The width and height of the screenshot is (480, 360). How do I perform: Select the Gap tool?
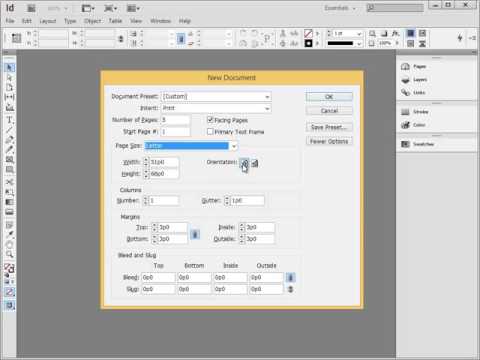[x=9, y=97]
